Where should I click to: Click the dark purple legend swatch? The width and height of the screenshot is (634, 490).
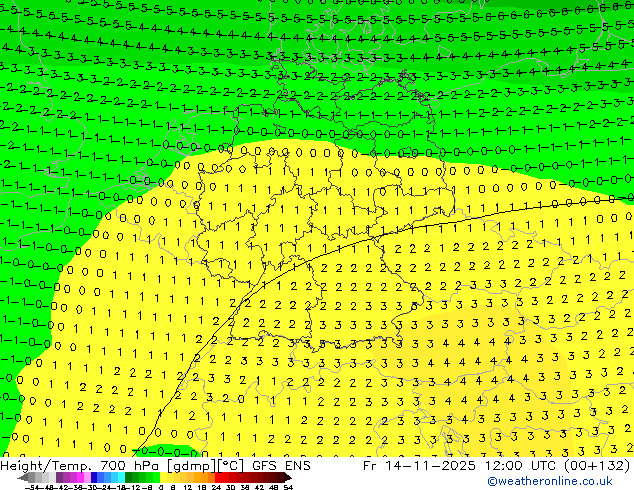tap(59, 477)
